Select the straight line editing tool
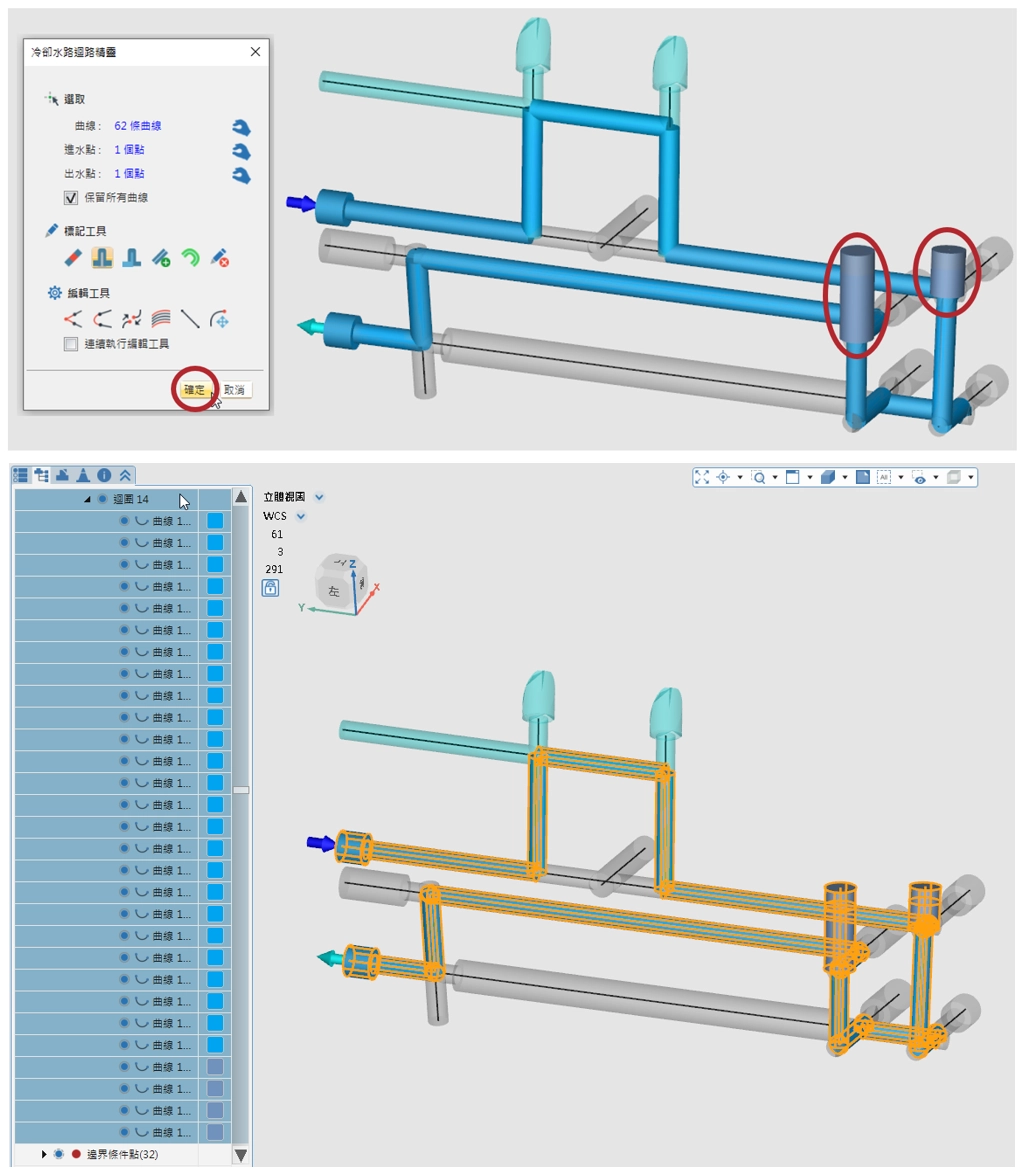Viewport: 1022px width, 1174px height. tap(190, 320)
